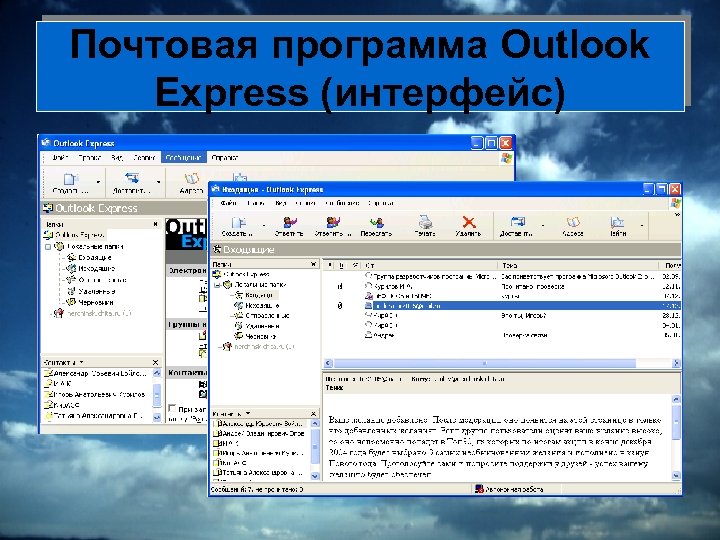Click priority (!) column header in message list
This screenshot has height=540, width=720.
329,265
